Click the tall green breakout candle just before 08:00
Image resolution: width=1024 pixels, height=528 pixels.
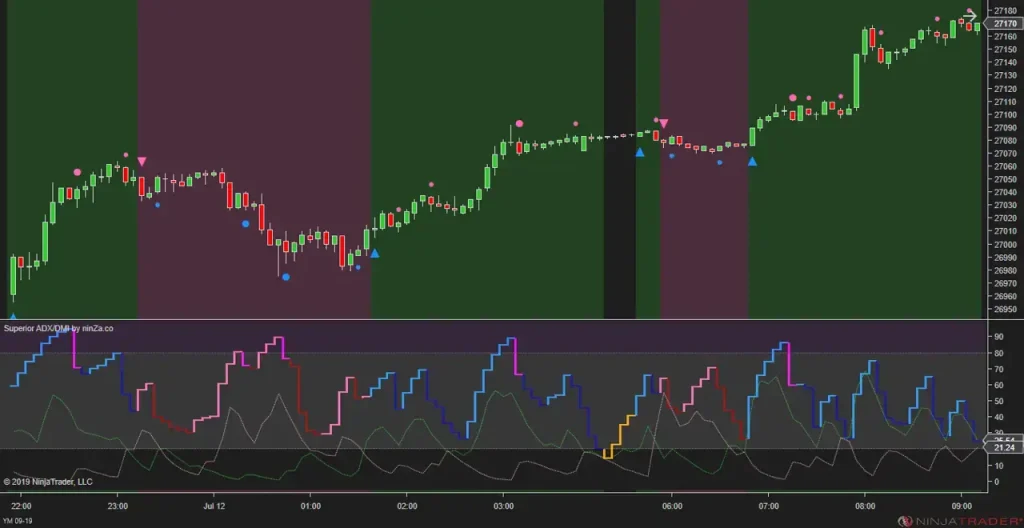(x=856, y=81)
